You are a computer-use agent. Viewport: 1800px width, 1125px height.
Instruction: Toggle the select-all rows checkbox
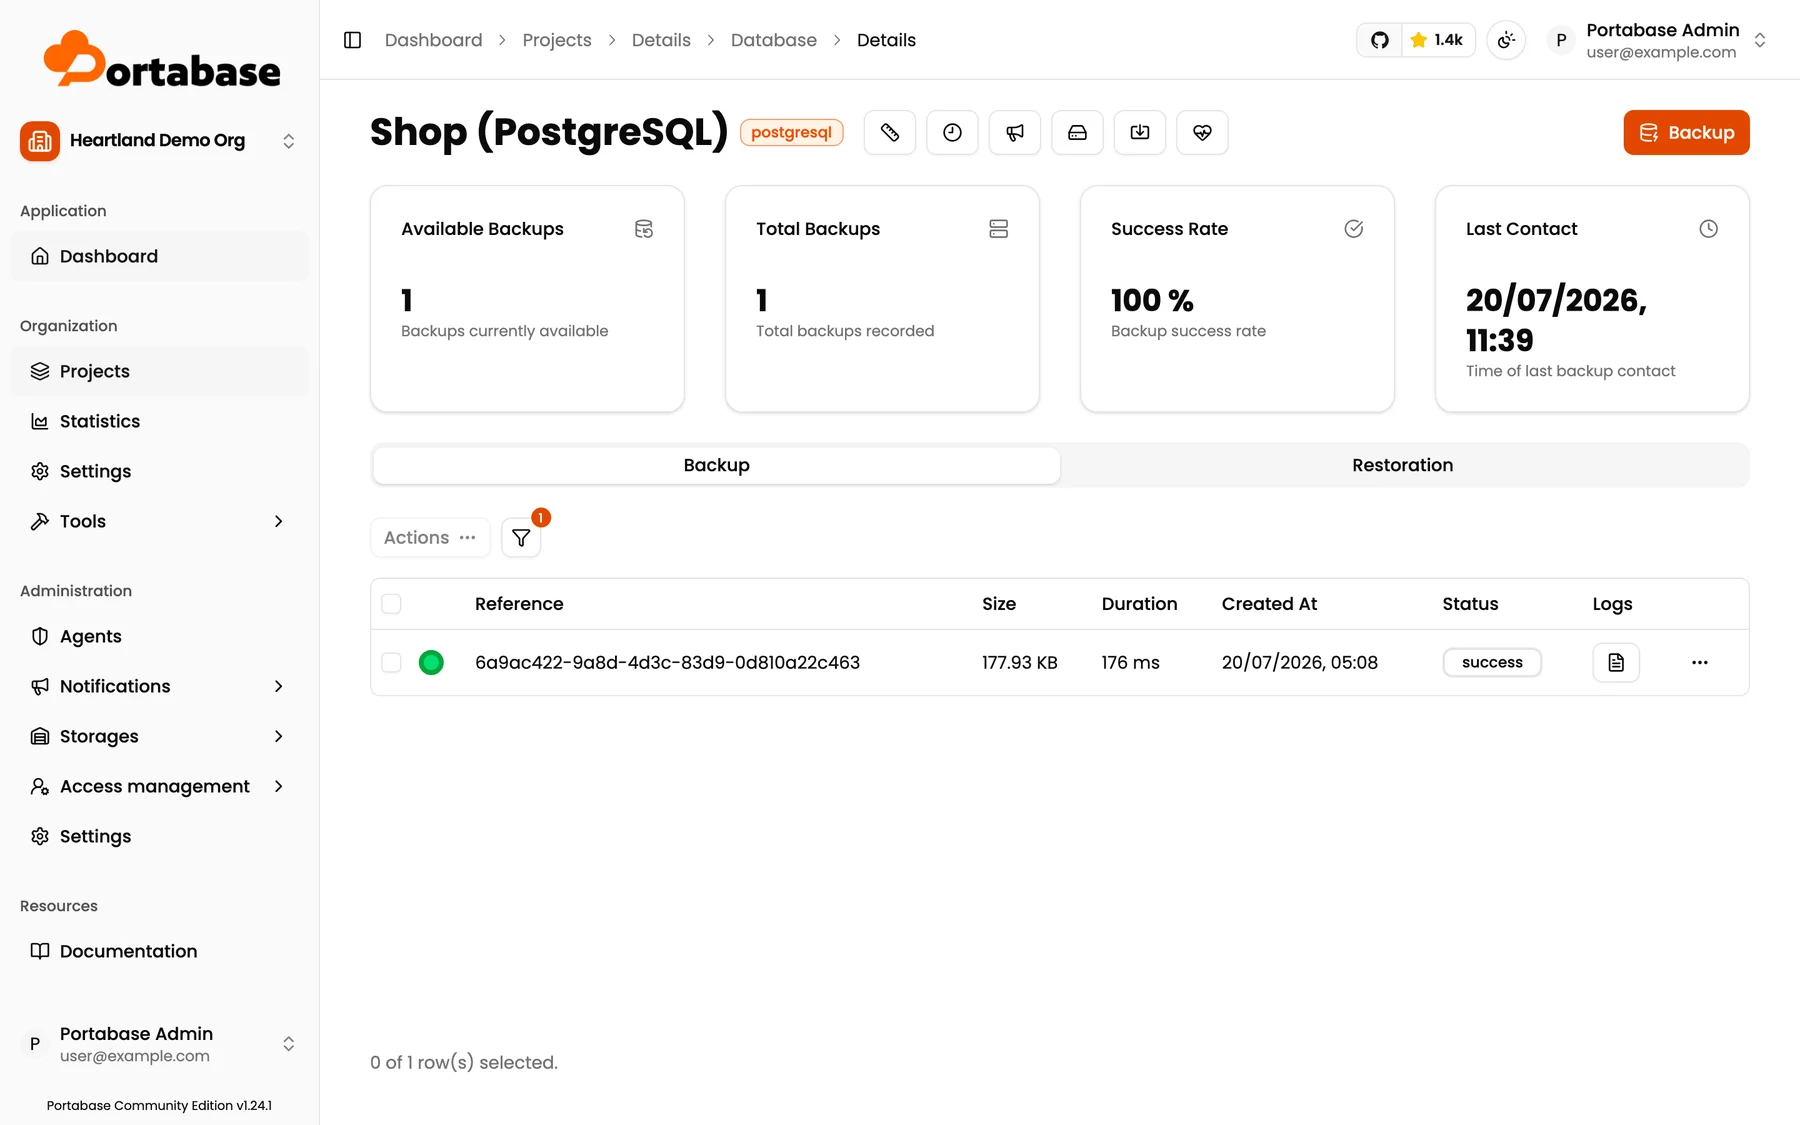tap(391, 604)
